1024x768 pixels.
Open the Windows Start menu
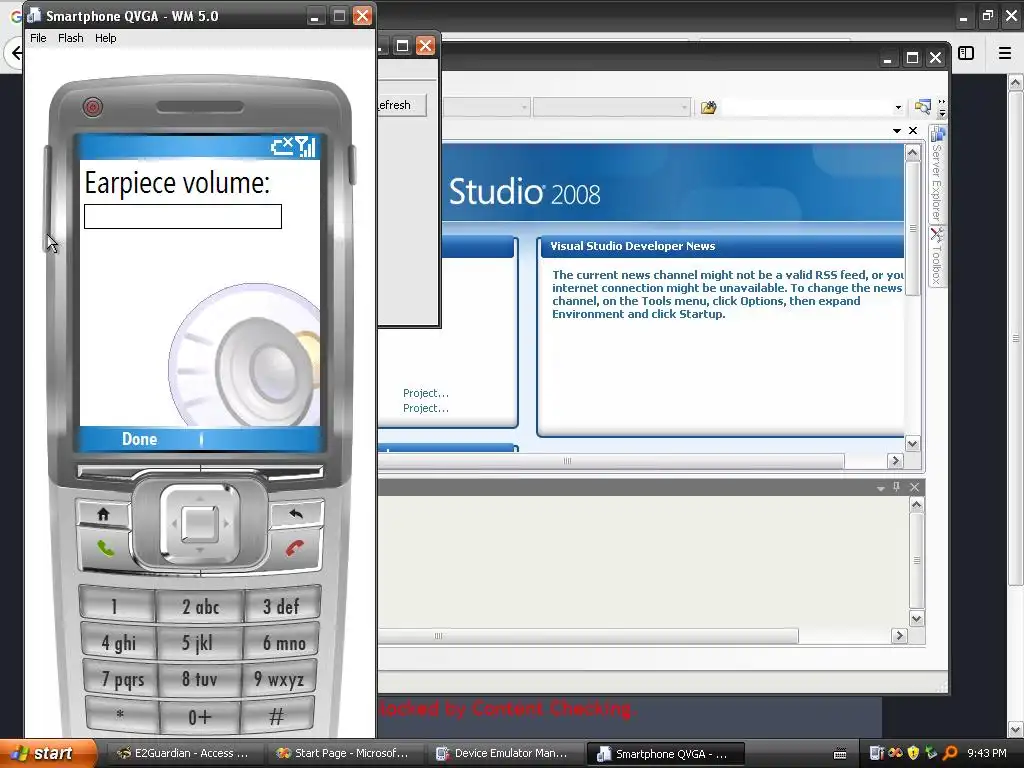48,753
